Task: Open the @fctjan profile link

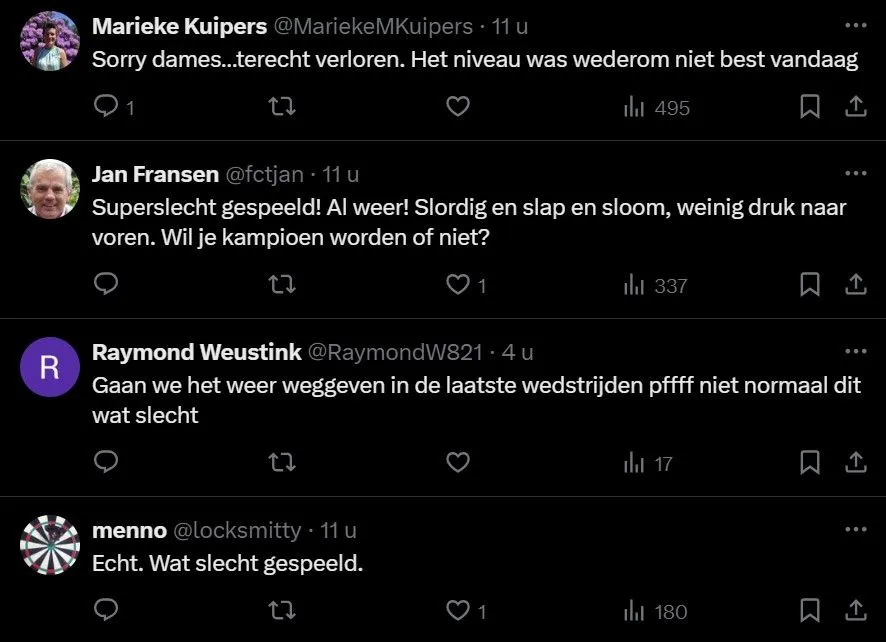Action: point(264,173)
